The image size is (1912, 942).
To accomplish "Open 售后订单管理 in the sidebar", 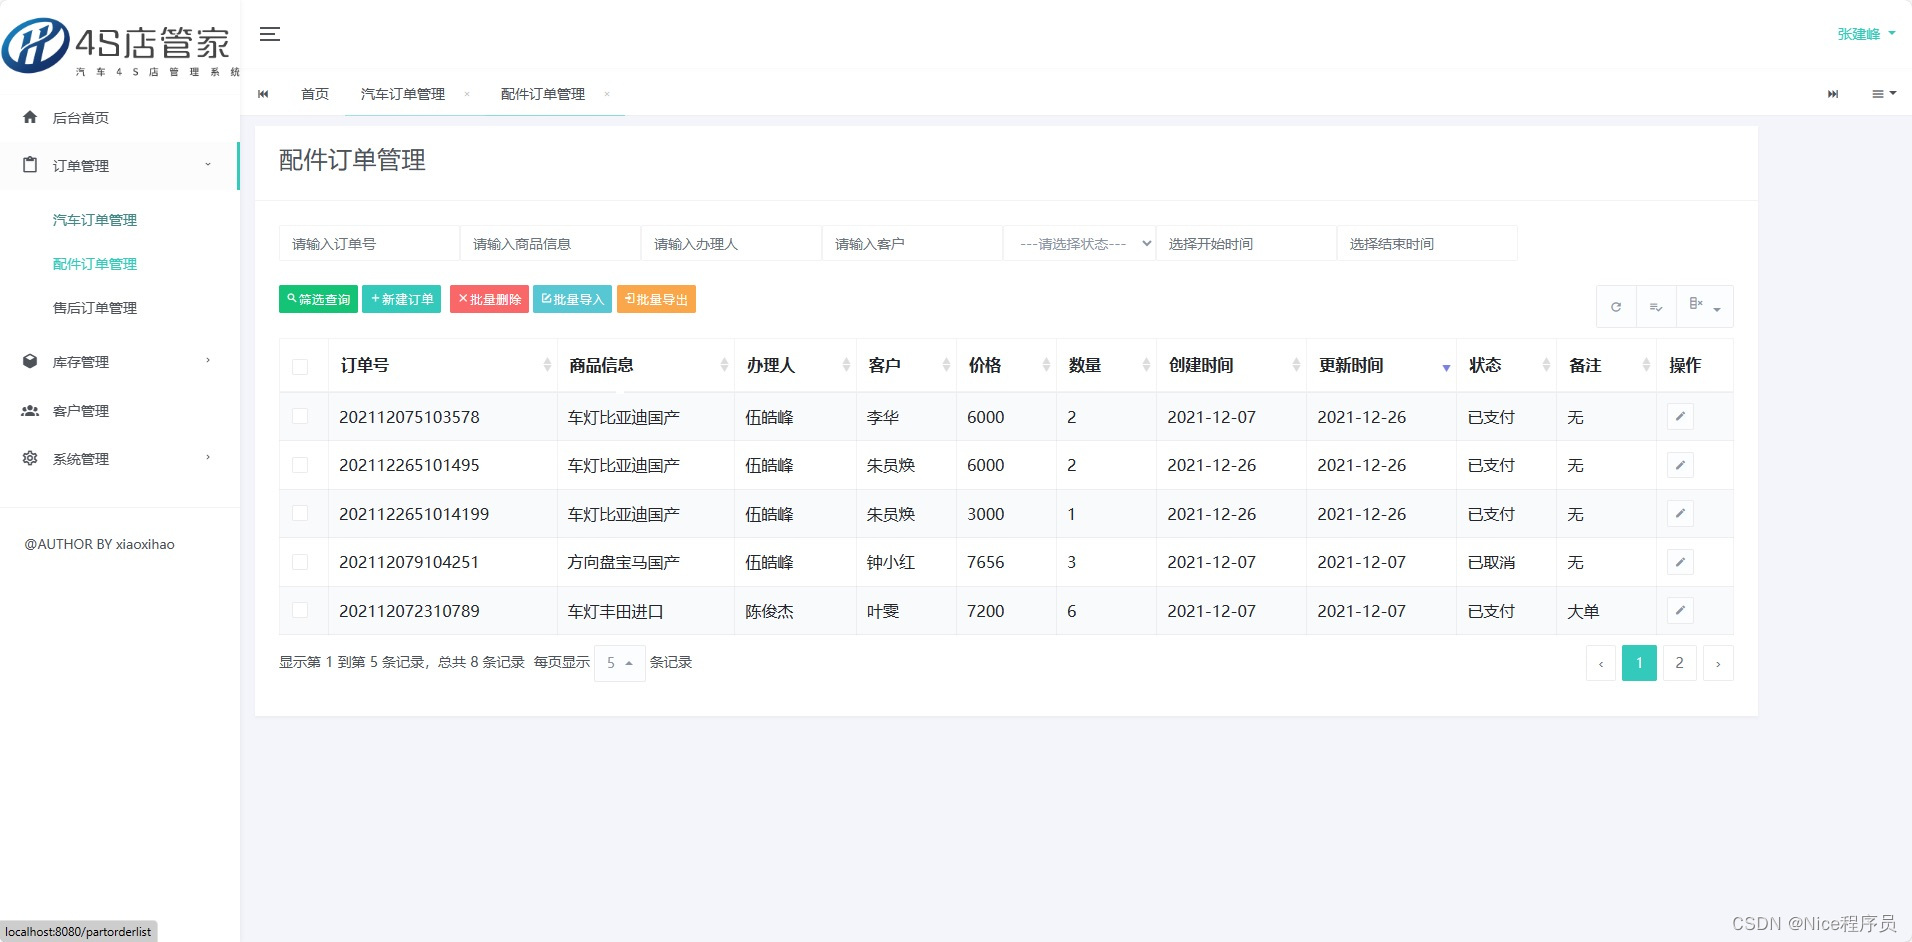I will point(95,308).
